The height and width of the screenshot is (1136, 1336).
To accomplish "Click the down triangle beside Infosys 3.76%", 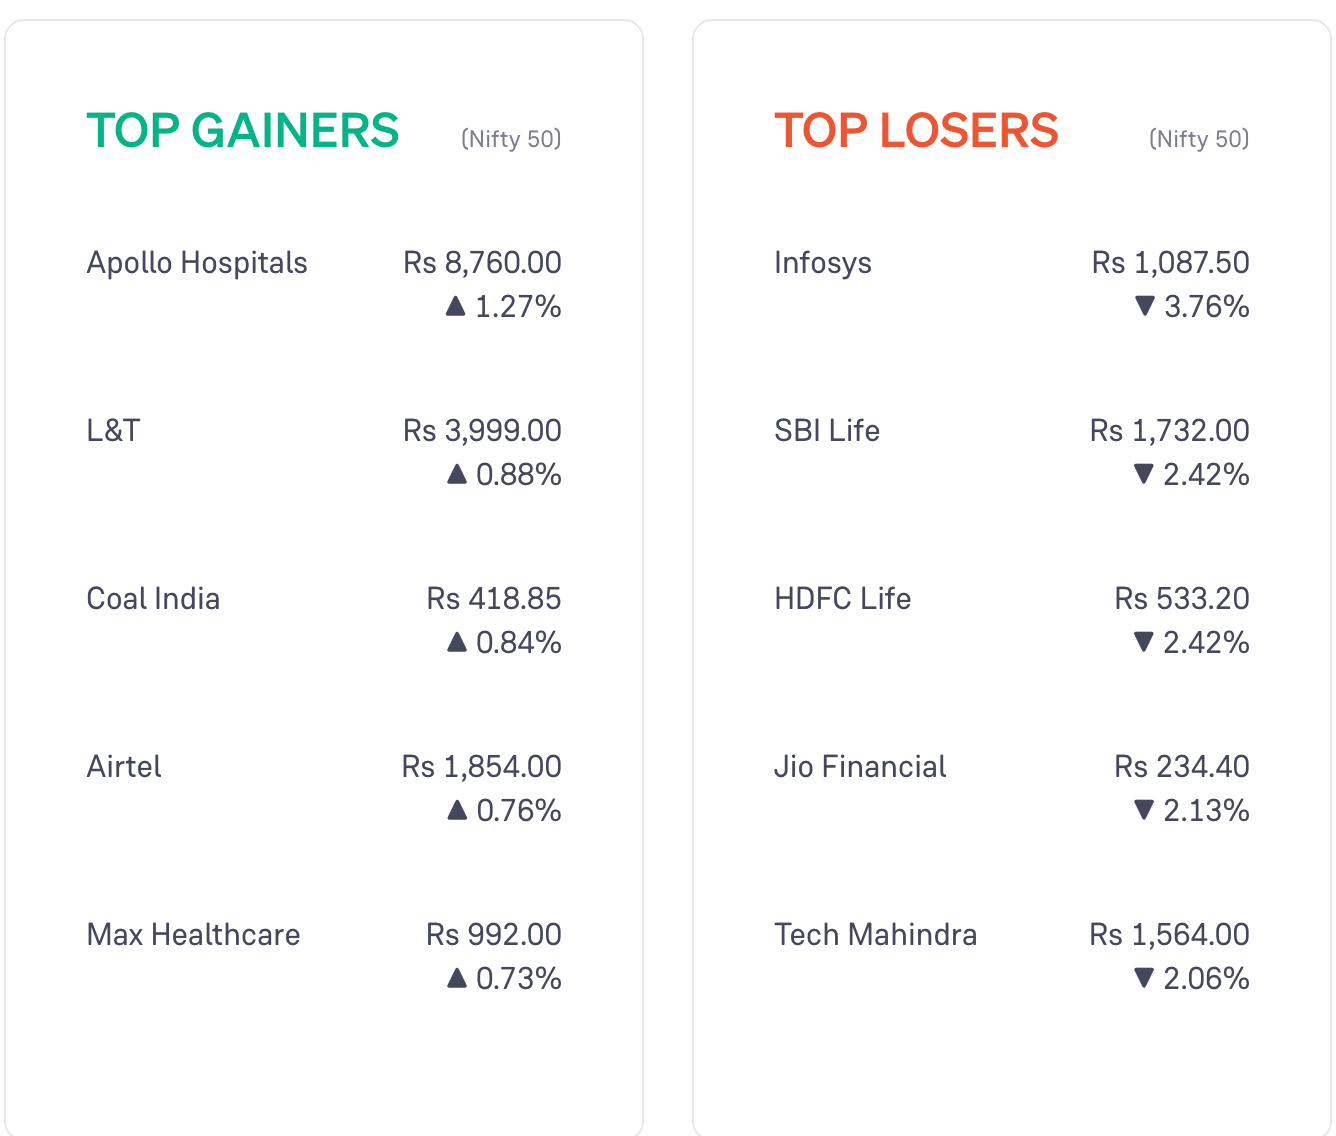I will click(x=1145, y=306).
